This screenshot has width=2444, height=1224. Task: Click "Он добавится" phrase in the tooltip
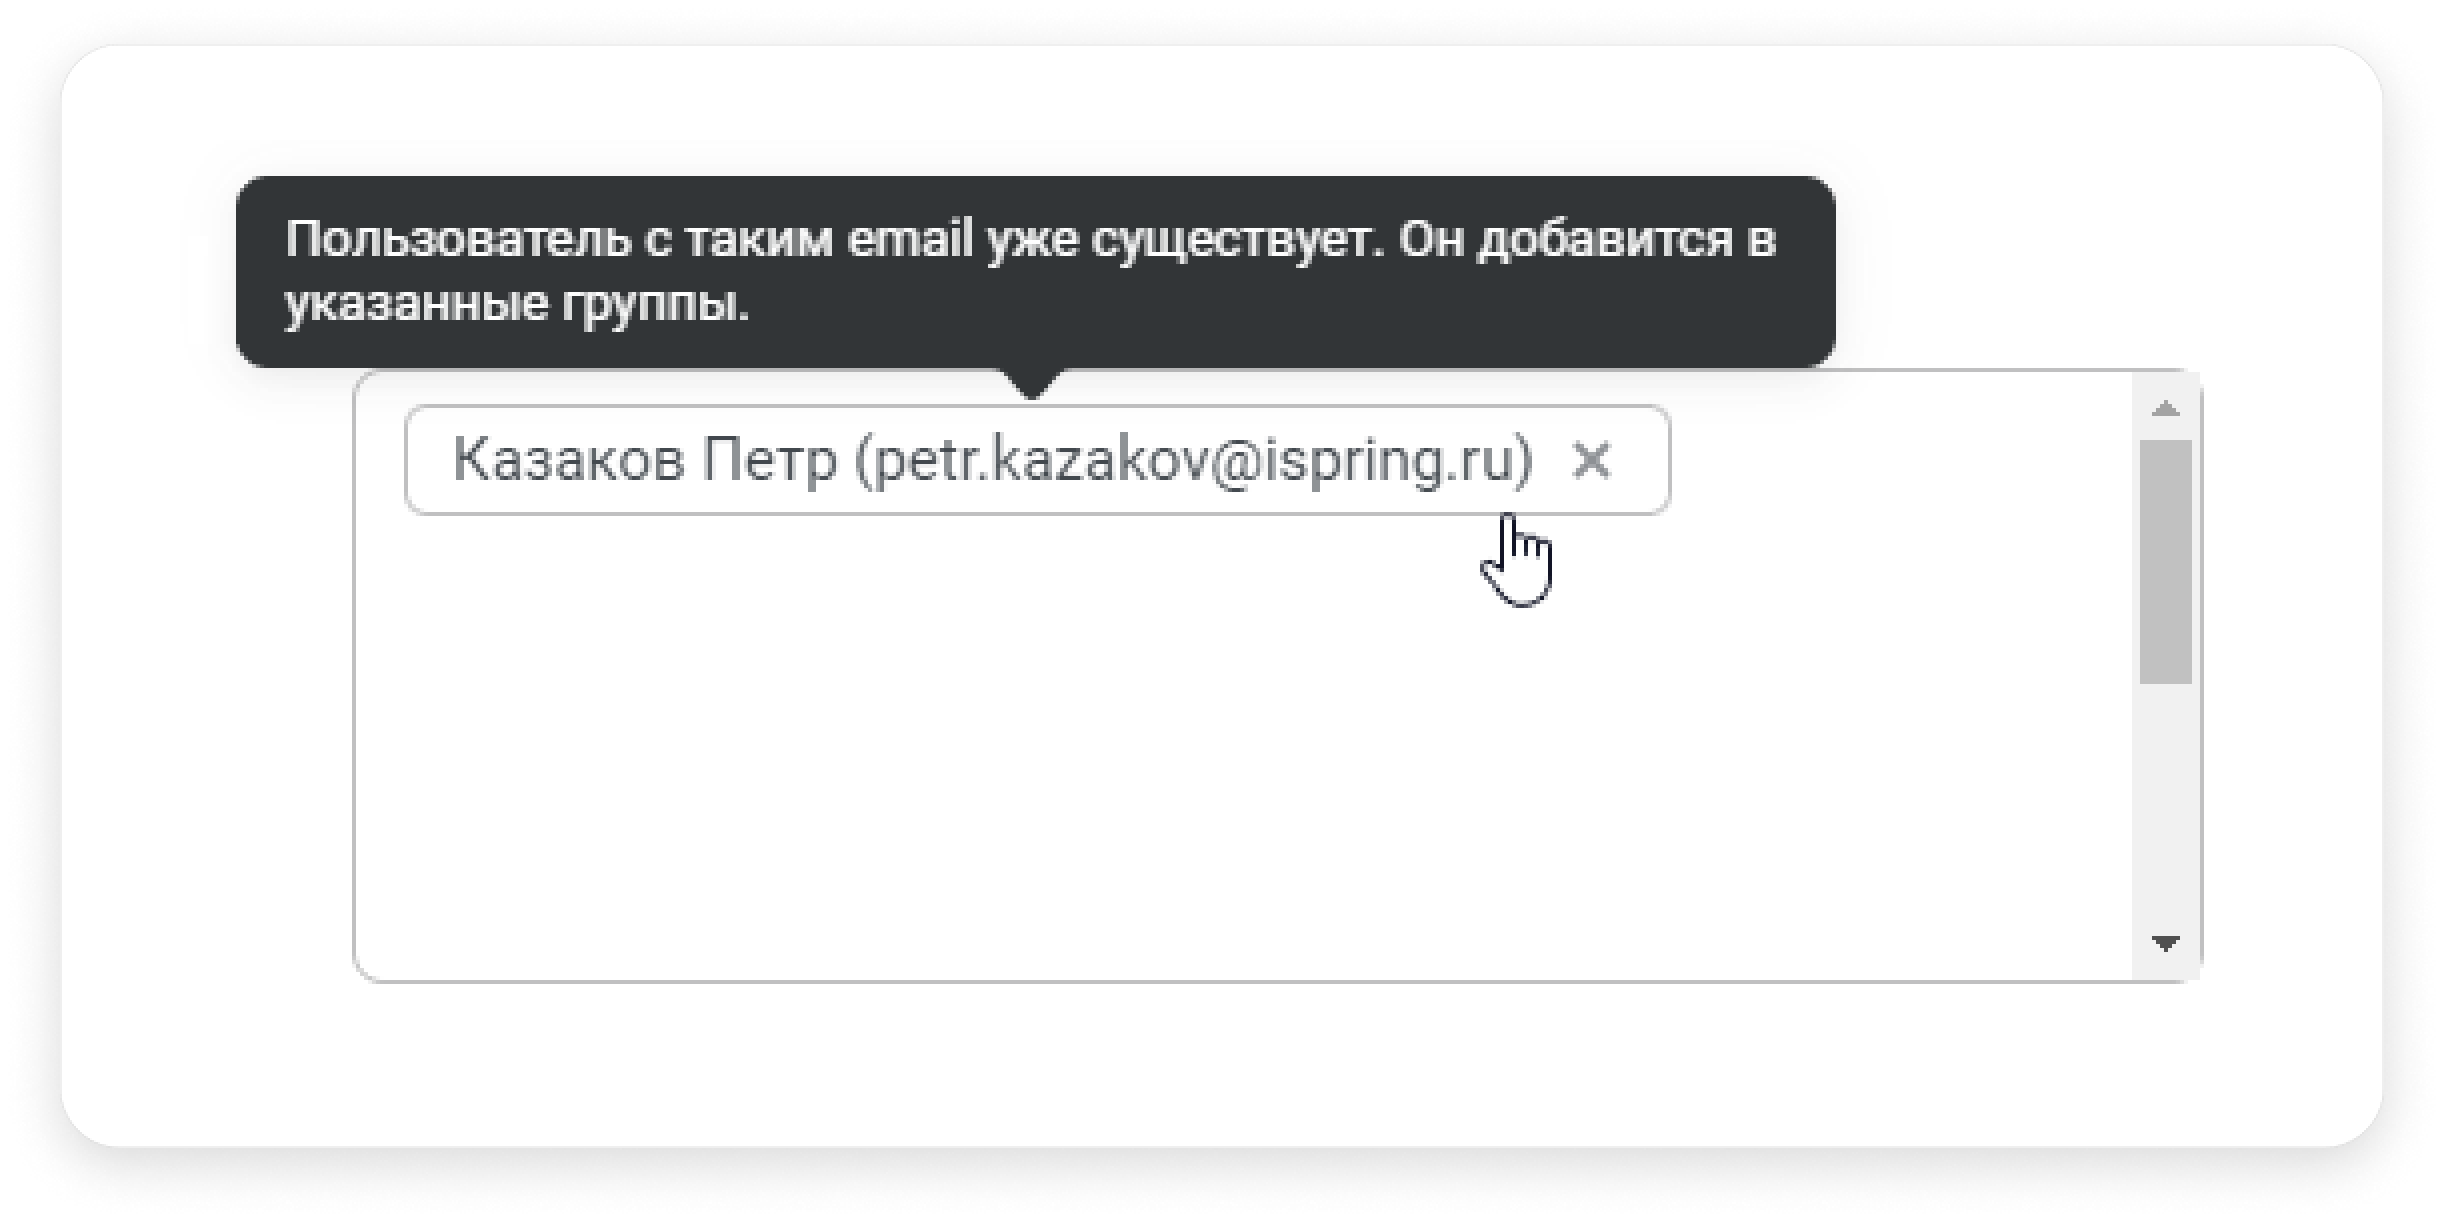(x=1565, y=239)
